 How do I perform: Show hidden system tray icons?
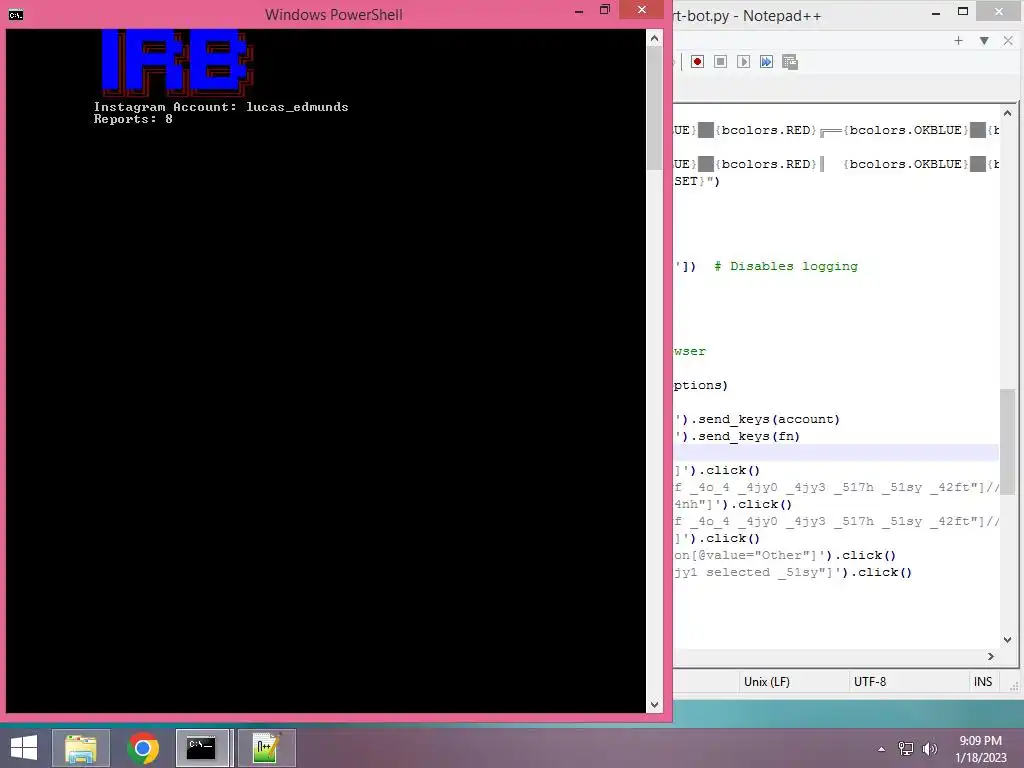tap(882, 749)
